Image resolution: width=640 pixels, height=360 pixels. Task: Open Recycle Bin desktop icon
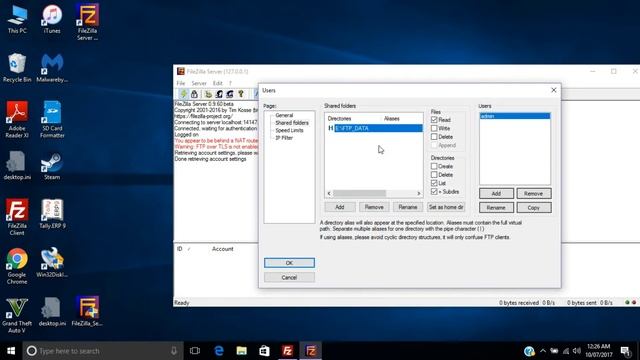click(x=17, y=68)
